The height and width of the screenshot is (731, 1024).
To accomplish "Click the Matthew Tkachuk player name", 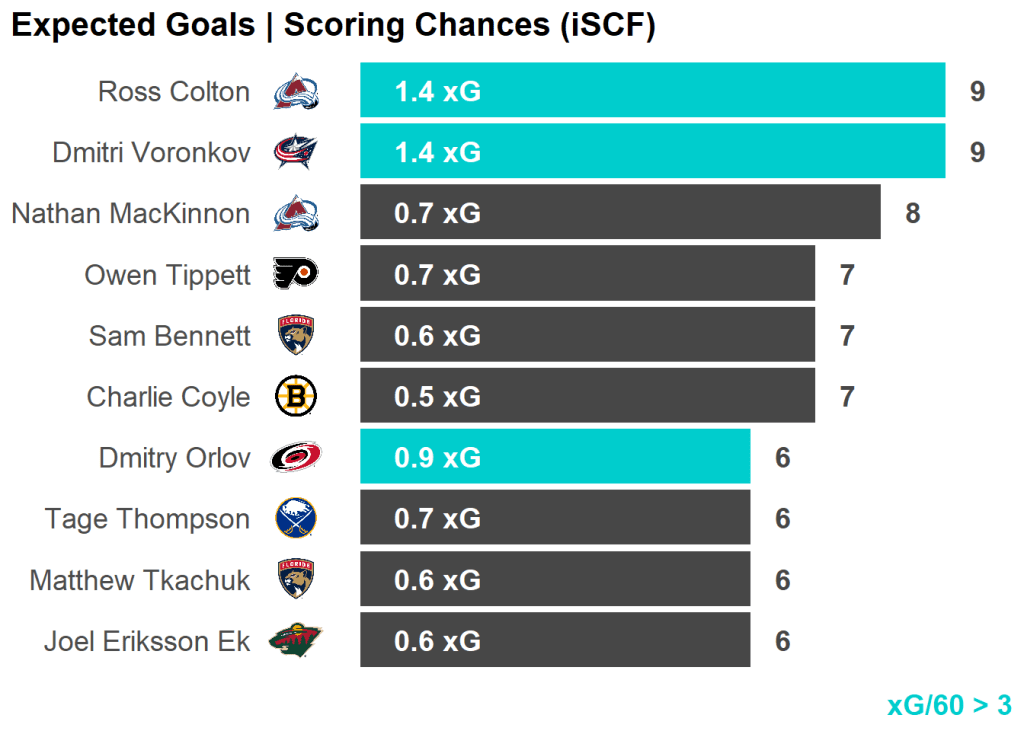I will click(140, 580).
